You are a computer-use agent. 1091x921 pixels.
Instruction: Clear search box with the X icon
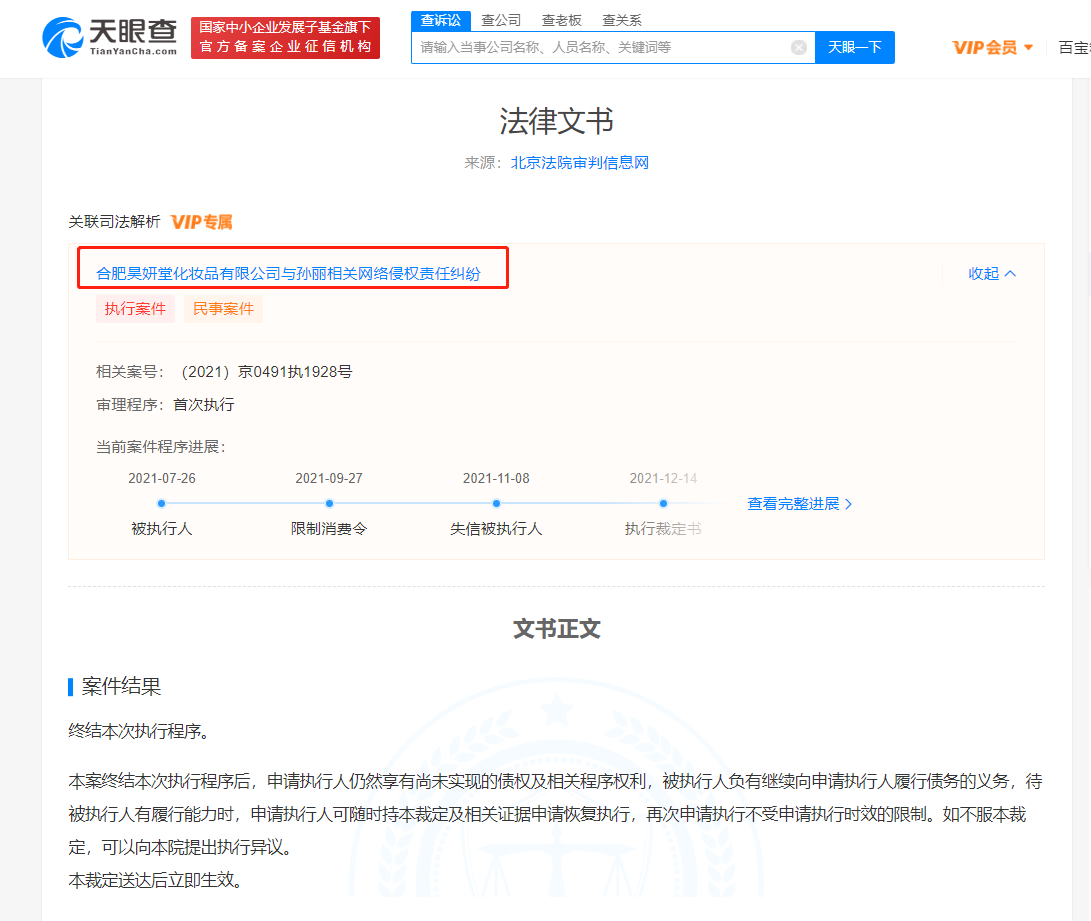pos(799,47)
